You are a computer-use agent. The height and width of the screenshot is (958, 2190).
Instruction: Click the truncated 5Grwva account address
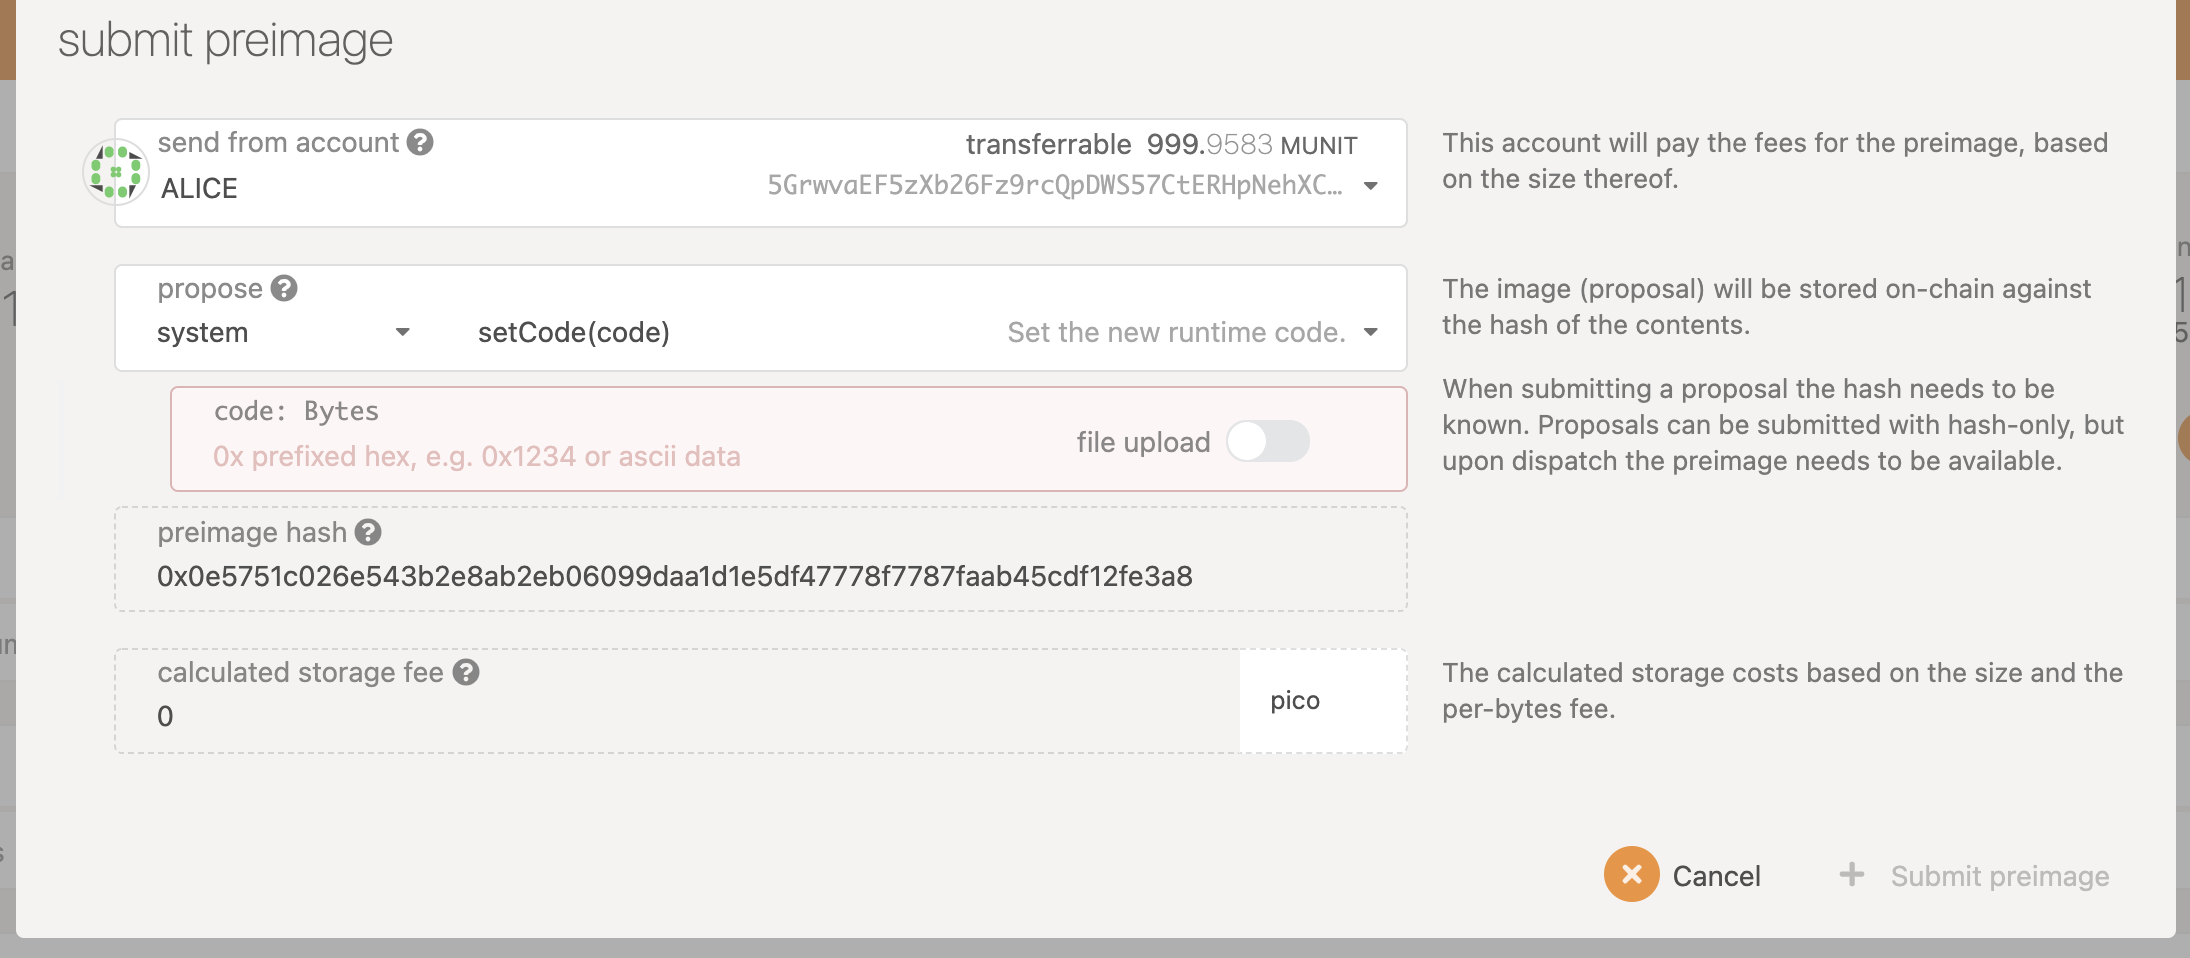[1054, 186]
